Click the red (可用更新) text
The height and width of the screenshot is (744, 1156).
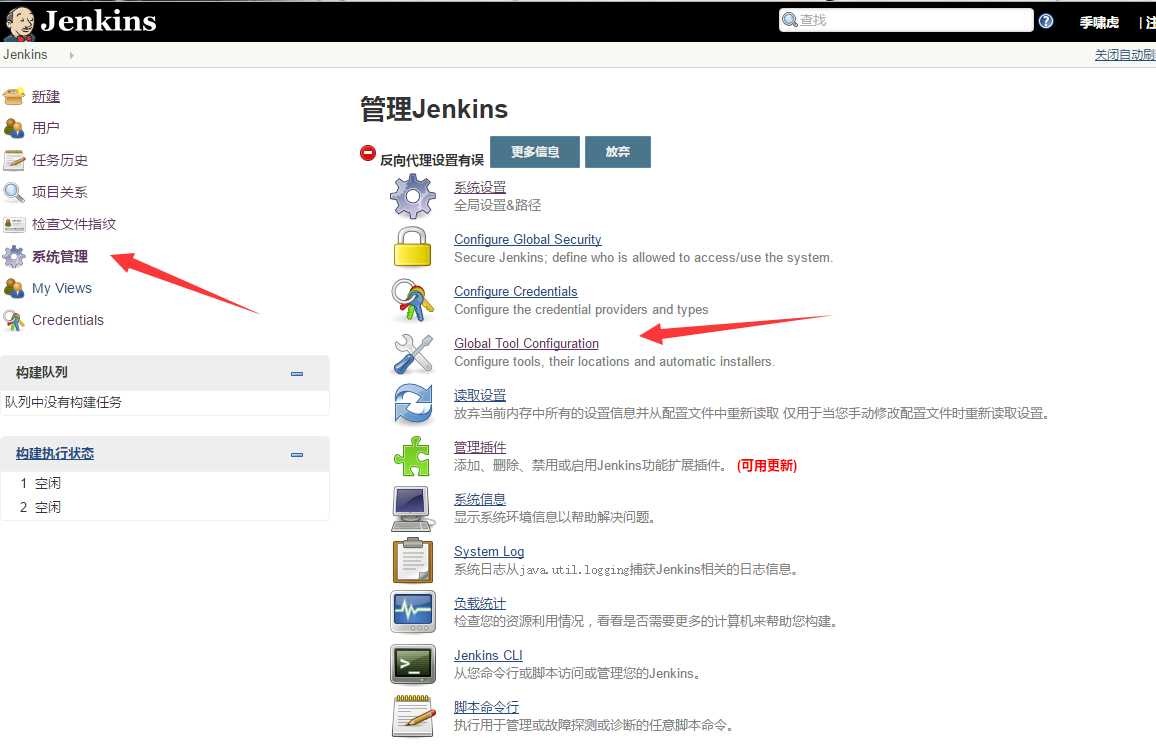point(767,465)
